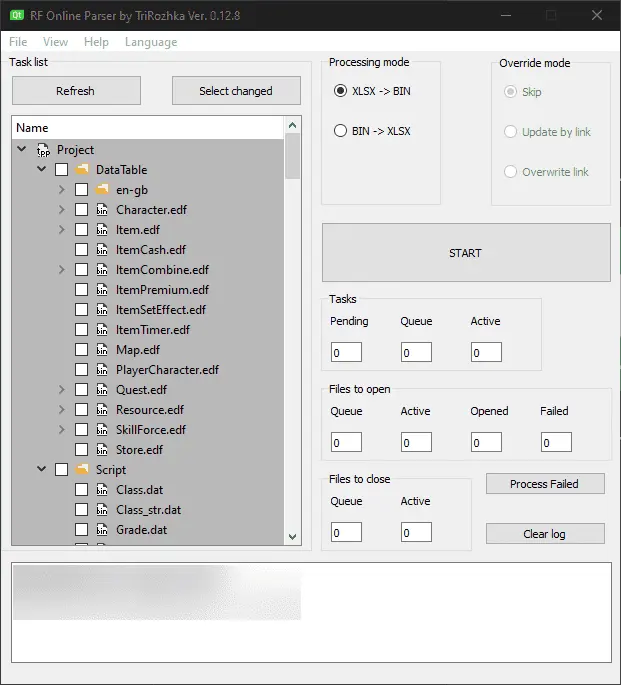Viewport: 621px width, 685px height.
Task: Click the Class_str.dat bin file icon
Action: (102, 510)
